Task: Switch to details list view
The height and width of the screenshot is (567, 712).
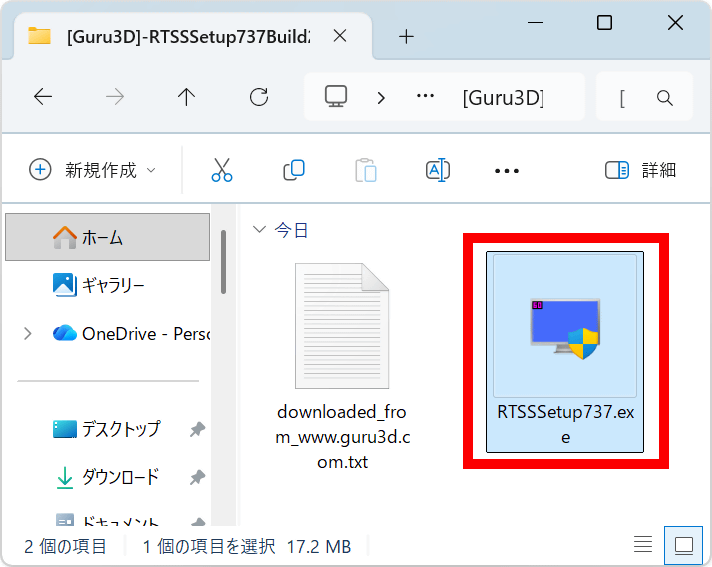Action: [x=643, y=544]
